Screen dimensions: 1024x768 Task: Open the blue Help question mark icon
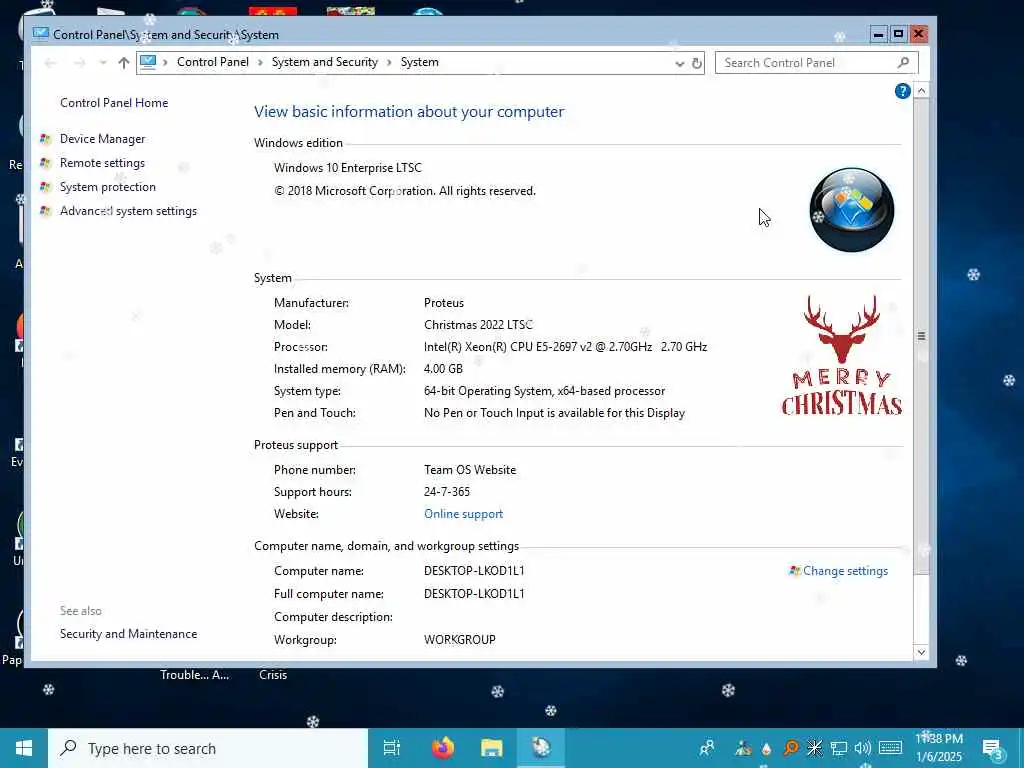pyautogui.click(x=902, y=91)
